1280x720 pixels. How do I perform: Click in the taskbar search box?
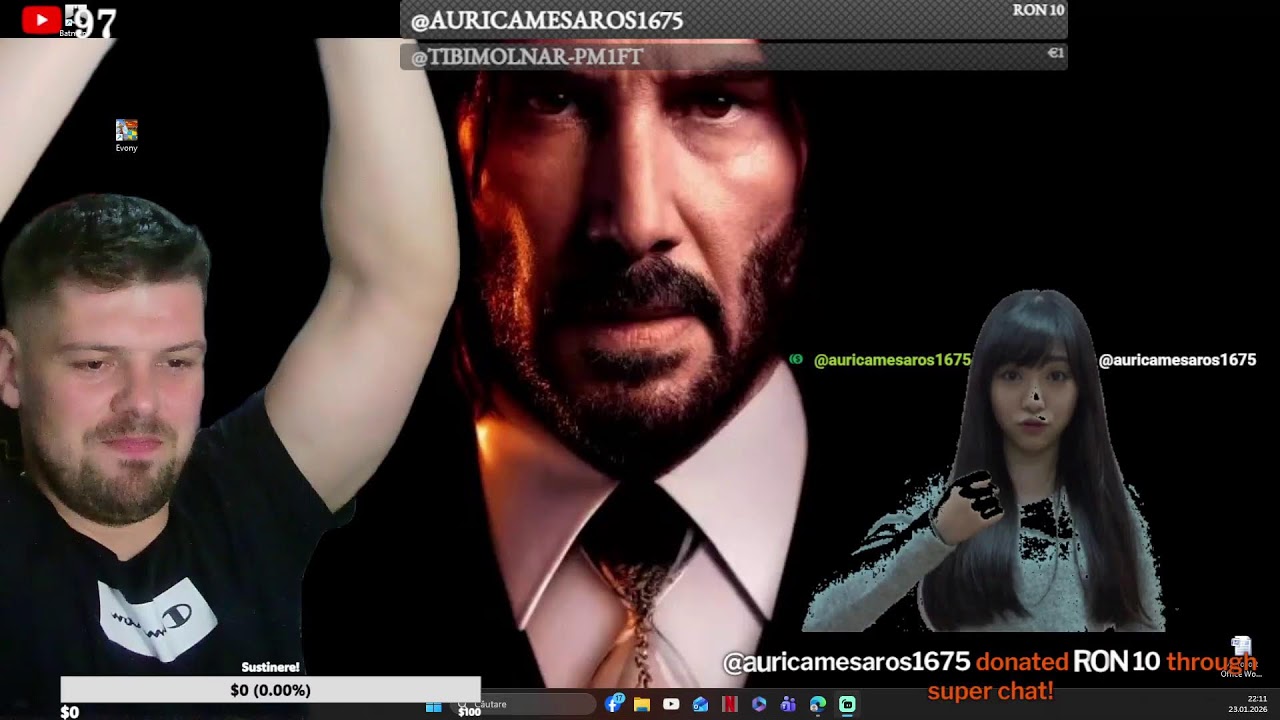pyautogui.click(x=522, y=705)
